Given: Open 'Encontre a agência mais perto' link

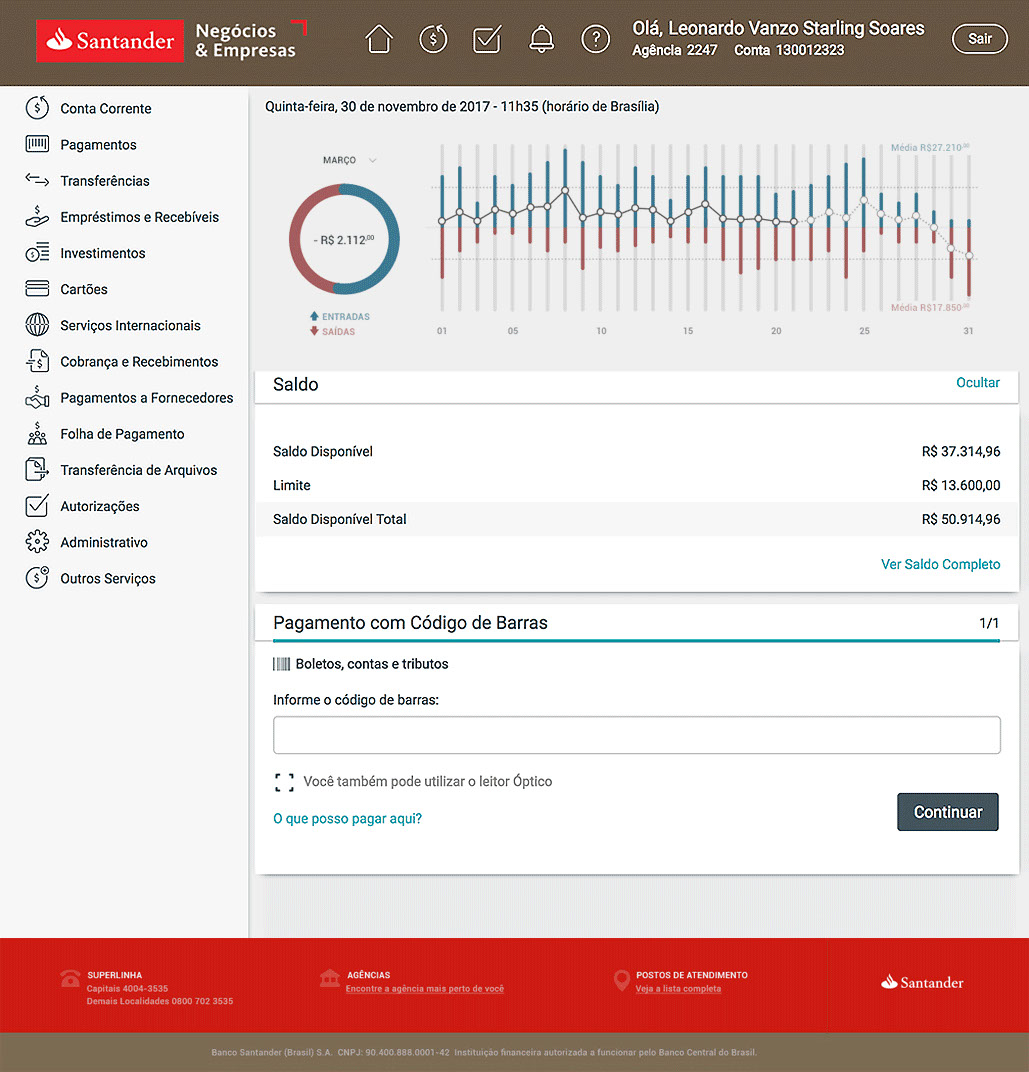Looking at the screenshot, I should (x=425, y=989).
